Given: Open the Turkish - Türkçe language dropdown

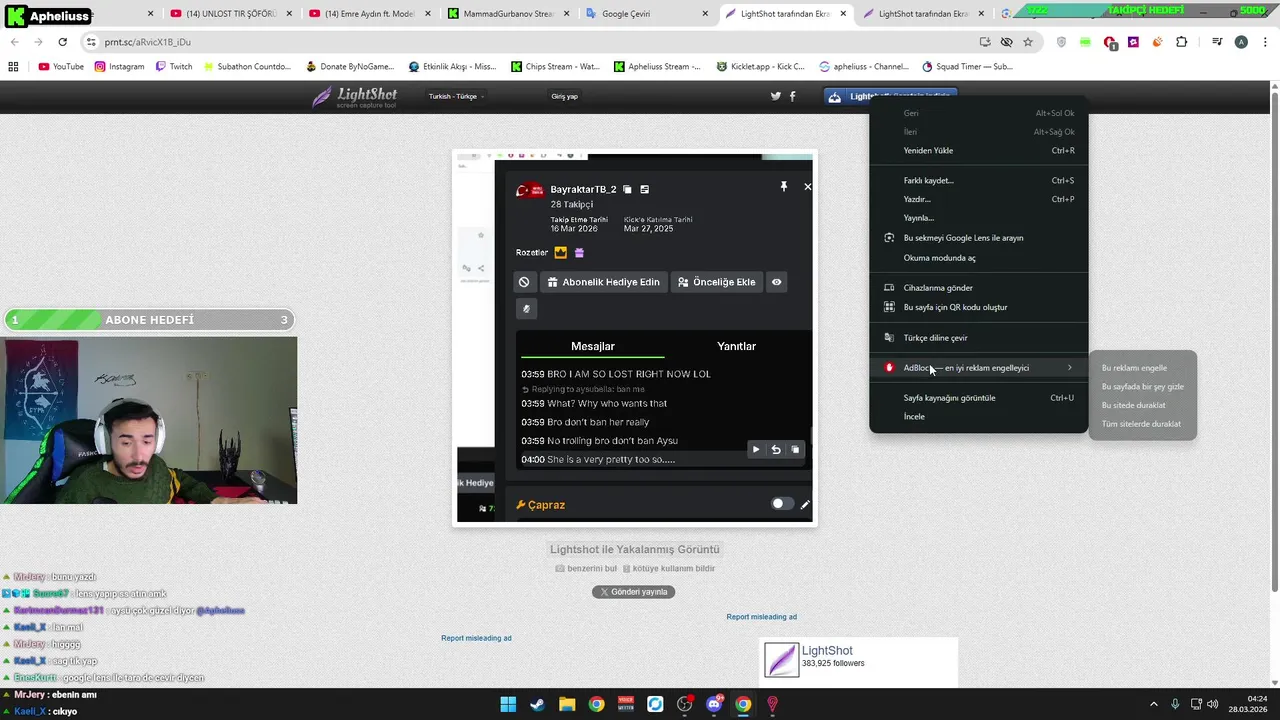Looking at the screenshot, I should click(456, 96).
